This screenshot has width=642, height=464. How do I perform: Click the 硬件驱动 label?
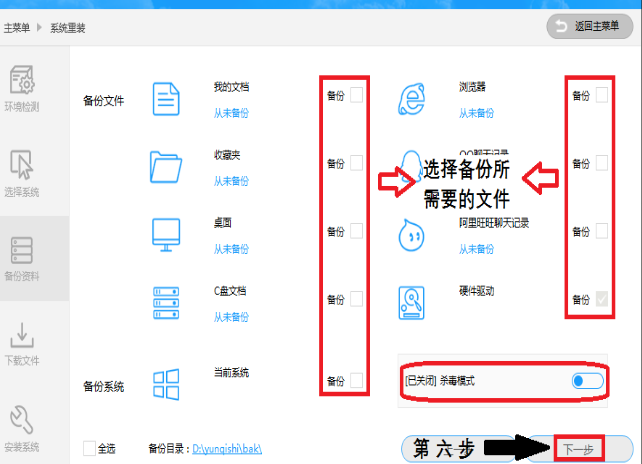pos(476,291)
